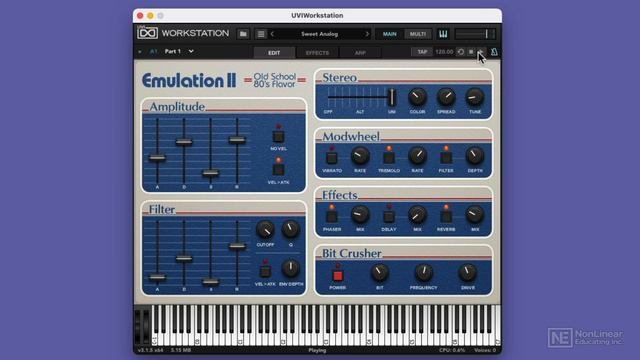Click the Amplitude release (R) slider
The height and width of the screenshot is (360, 640).
click(237, 140)
